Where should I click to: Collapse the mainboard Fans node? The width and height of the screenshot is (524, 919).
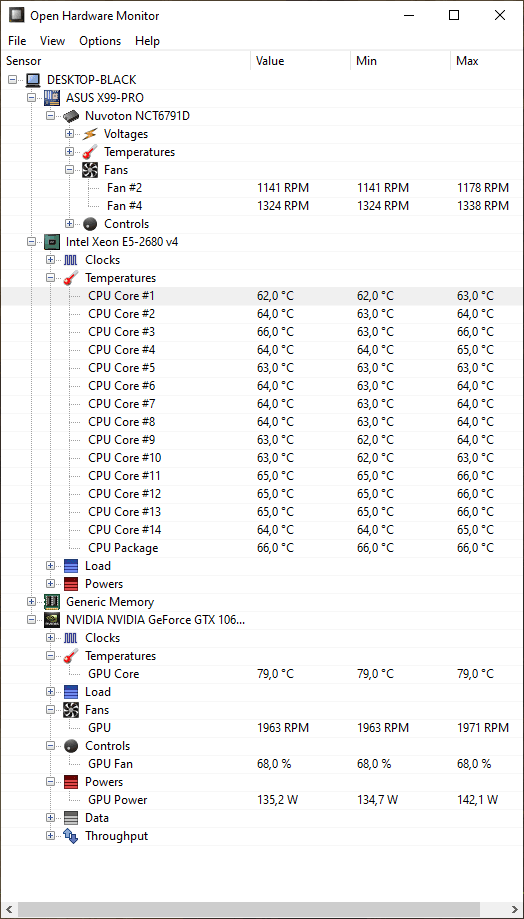point(70,170)
